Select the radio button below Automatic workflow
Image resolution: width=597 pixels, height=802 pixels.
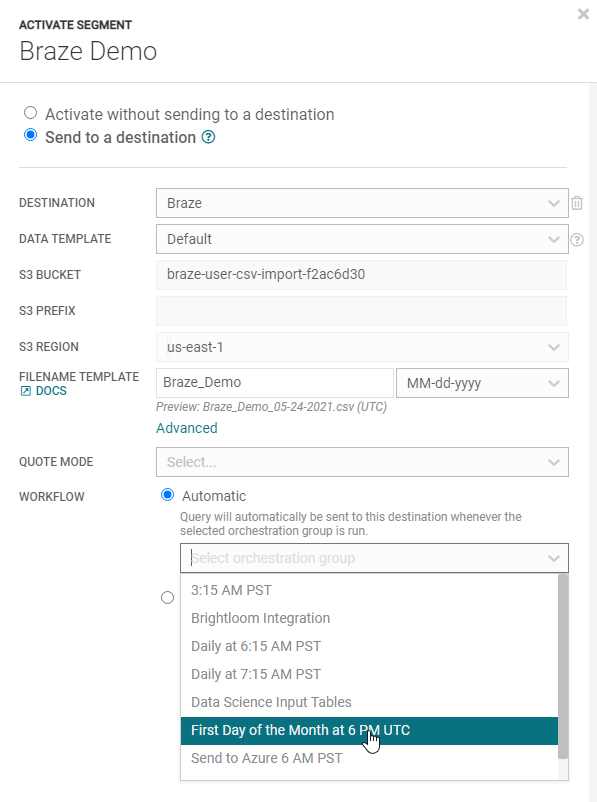[167, 597]
